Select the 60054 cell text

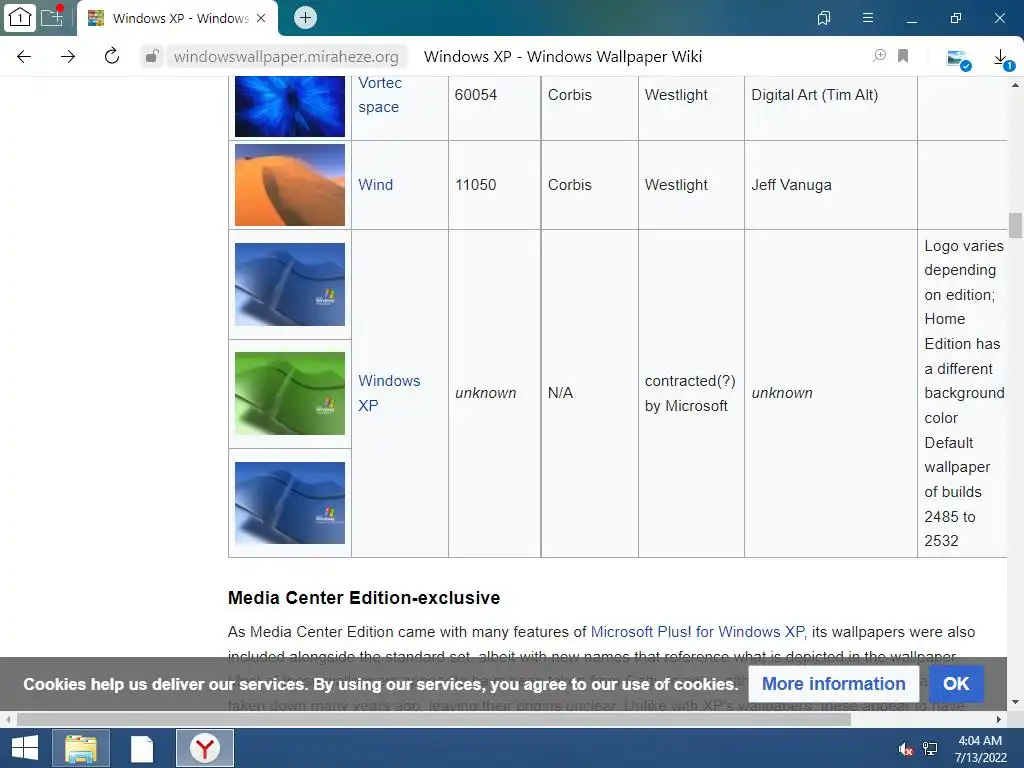click(x=476, y=95)
